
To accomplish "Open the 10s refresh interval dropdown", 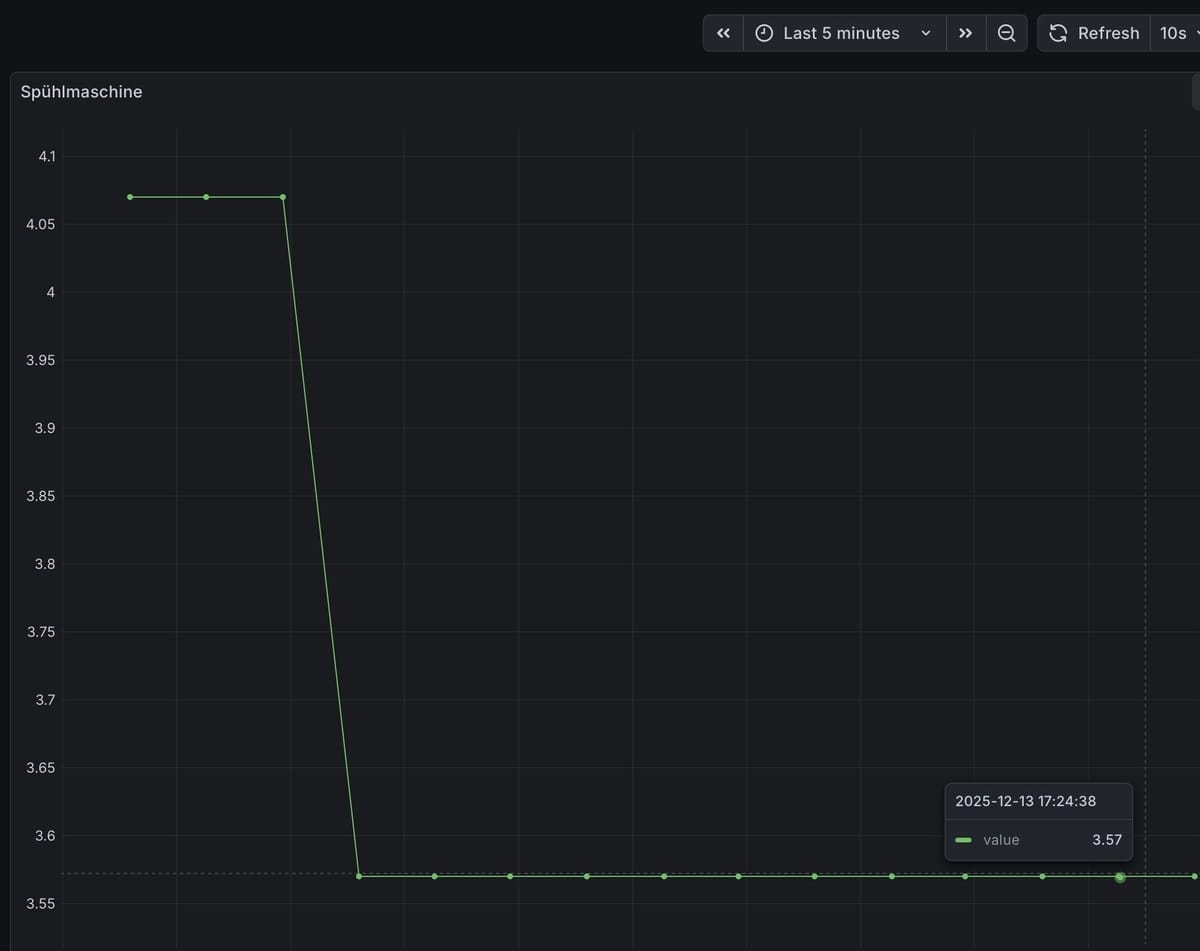I will coord(1176,33).
